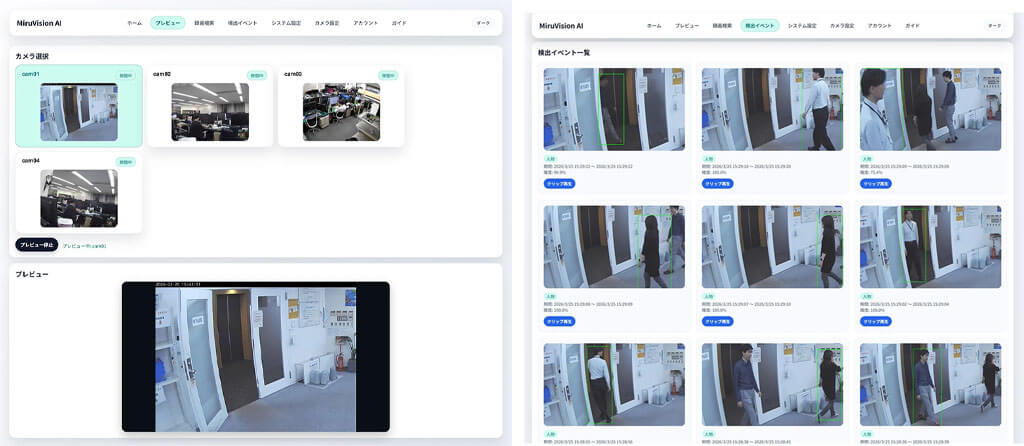Viewport: 1024px width, 446px height.
Task: Open event thumbnail with close-up man's face
Action: [930, 109]
